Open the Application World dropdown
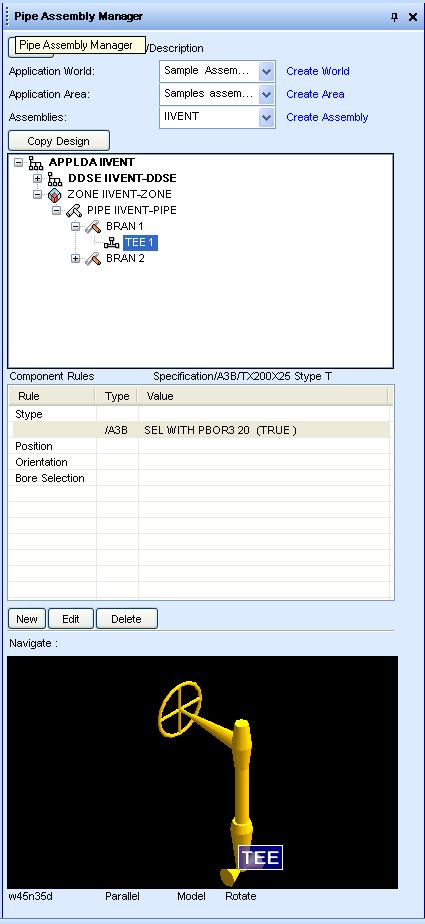This screenshot has height=924, width=425. (x=266, y=71)
